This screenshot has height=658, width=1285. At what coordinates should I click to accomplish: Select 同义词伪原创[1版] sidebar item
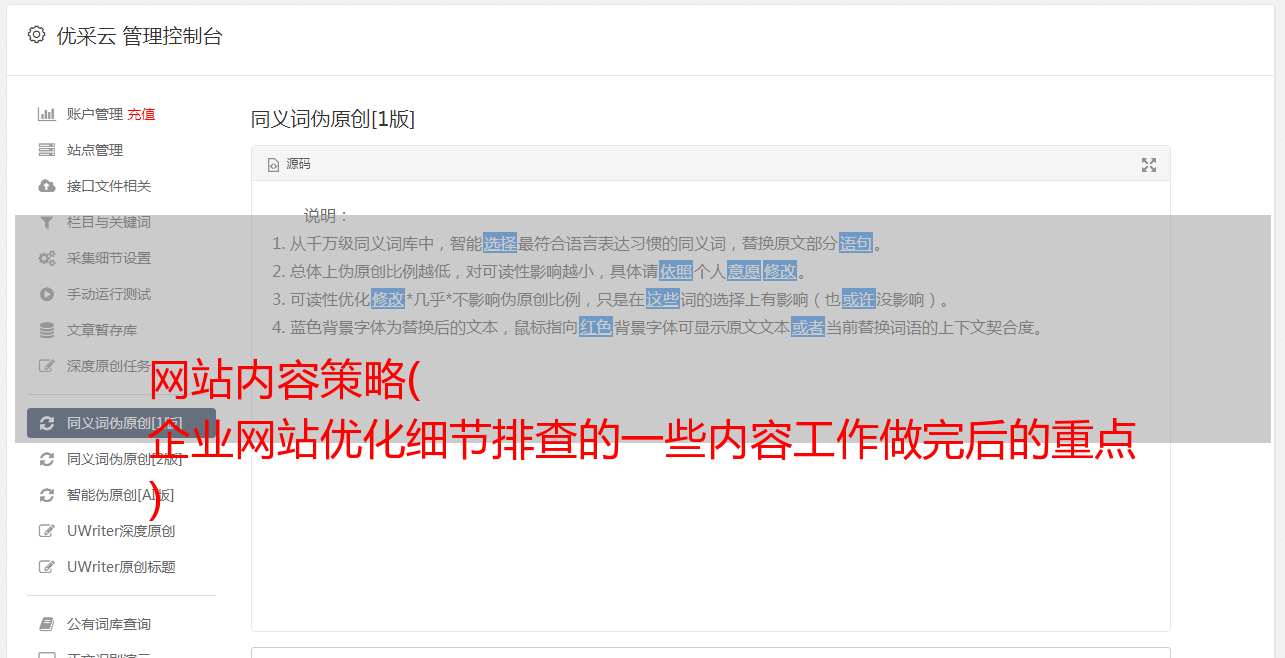click(x=121, y=423)
